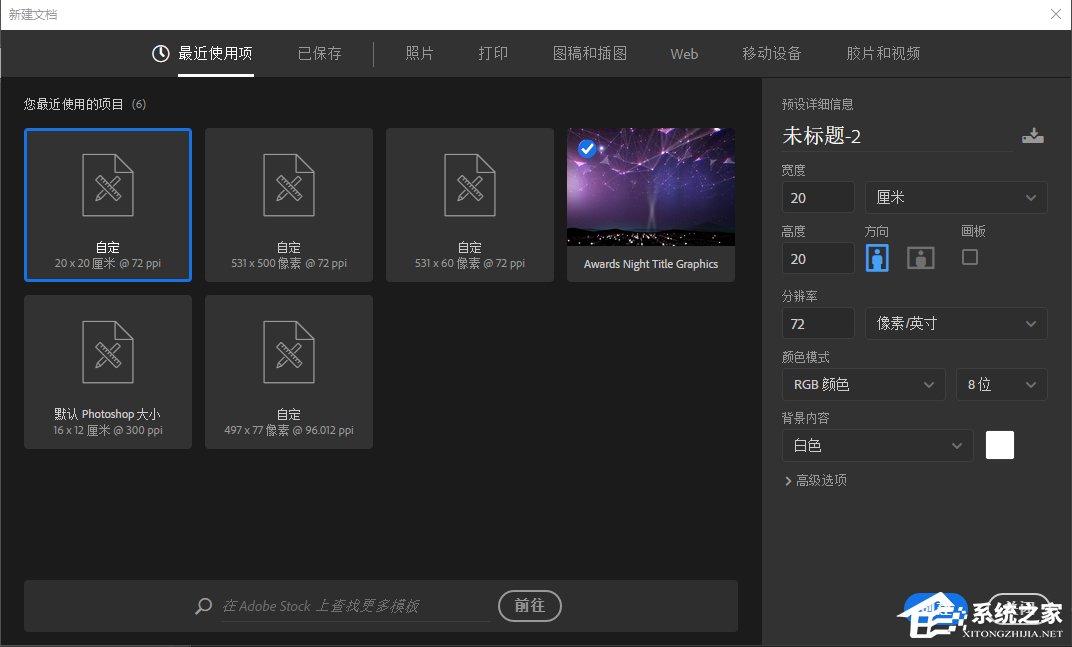Click the clock icon on 最近使用项 tab
Image resolution: width=1072 pixels, height=647 pixels.
coord(159,54)
